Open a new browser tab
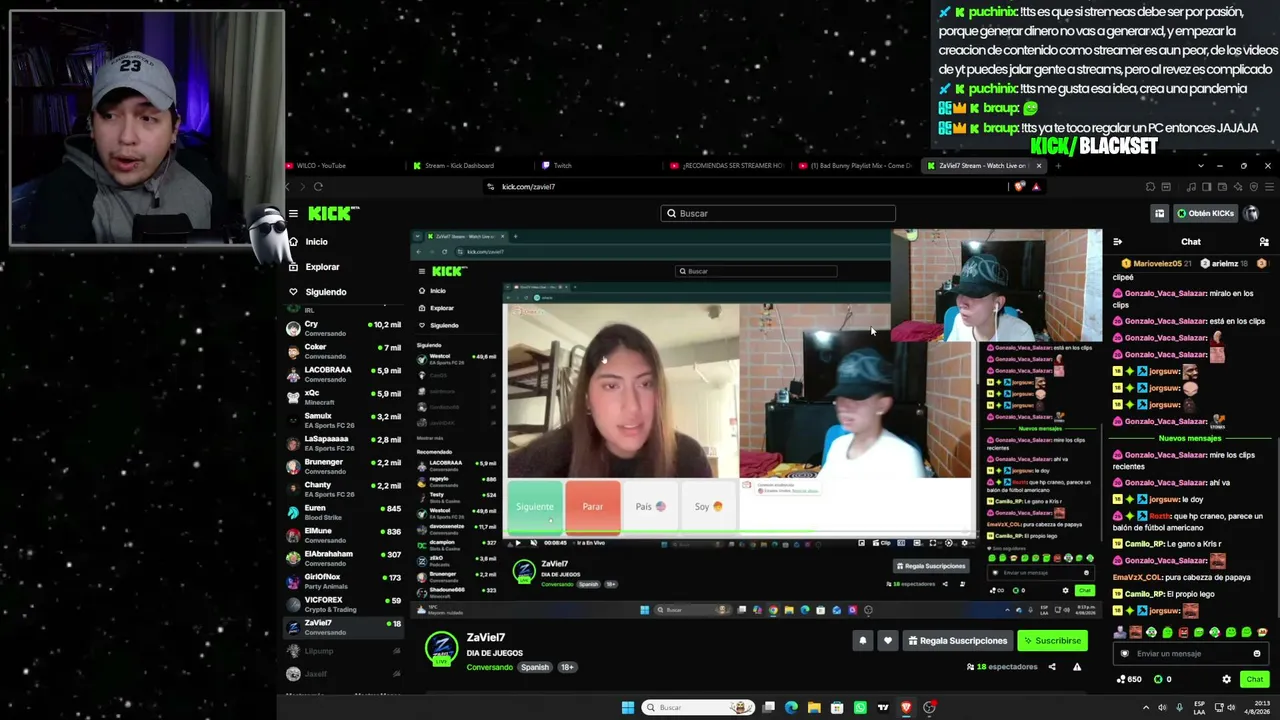The width and height of the screenshot is (1280, 720). [1058, 166]
